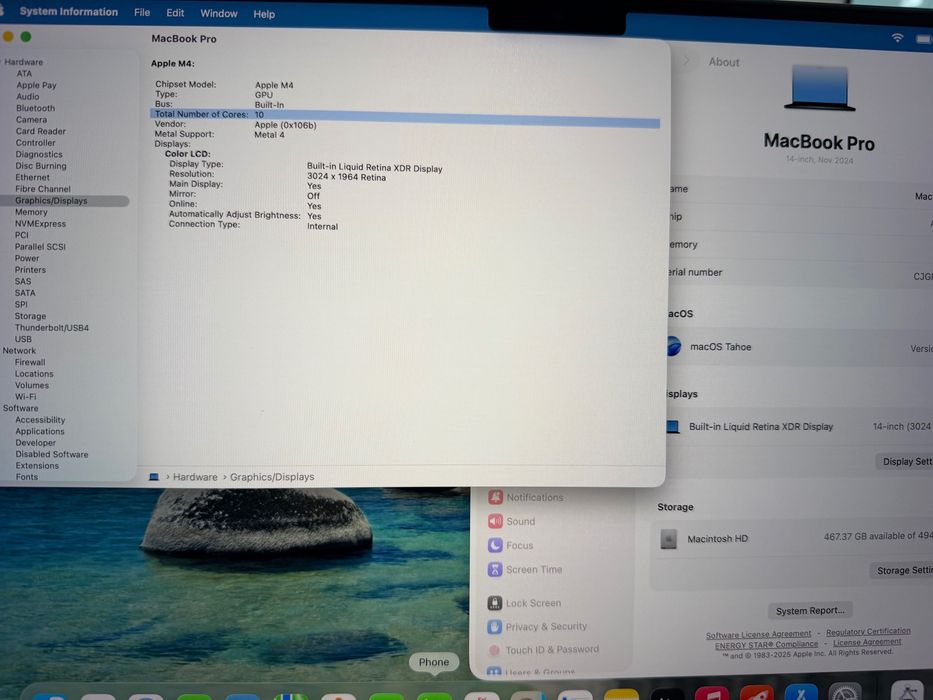Screen dimensions: 933x700
Task: Select Controller in the sidebar
Action: (35, 143)
